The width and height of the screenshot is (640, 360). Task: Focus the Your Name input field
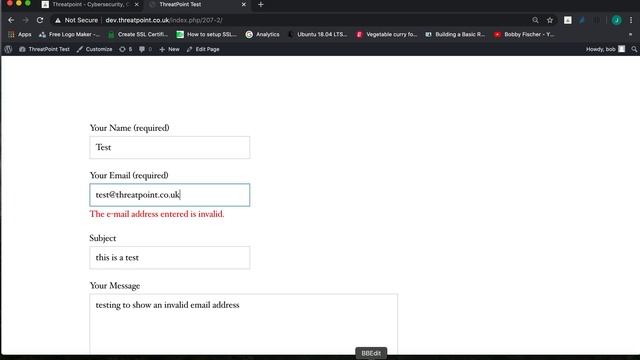point(170,147)
